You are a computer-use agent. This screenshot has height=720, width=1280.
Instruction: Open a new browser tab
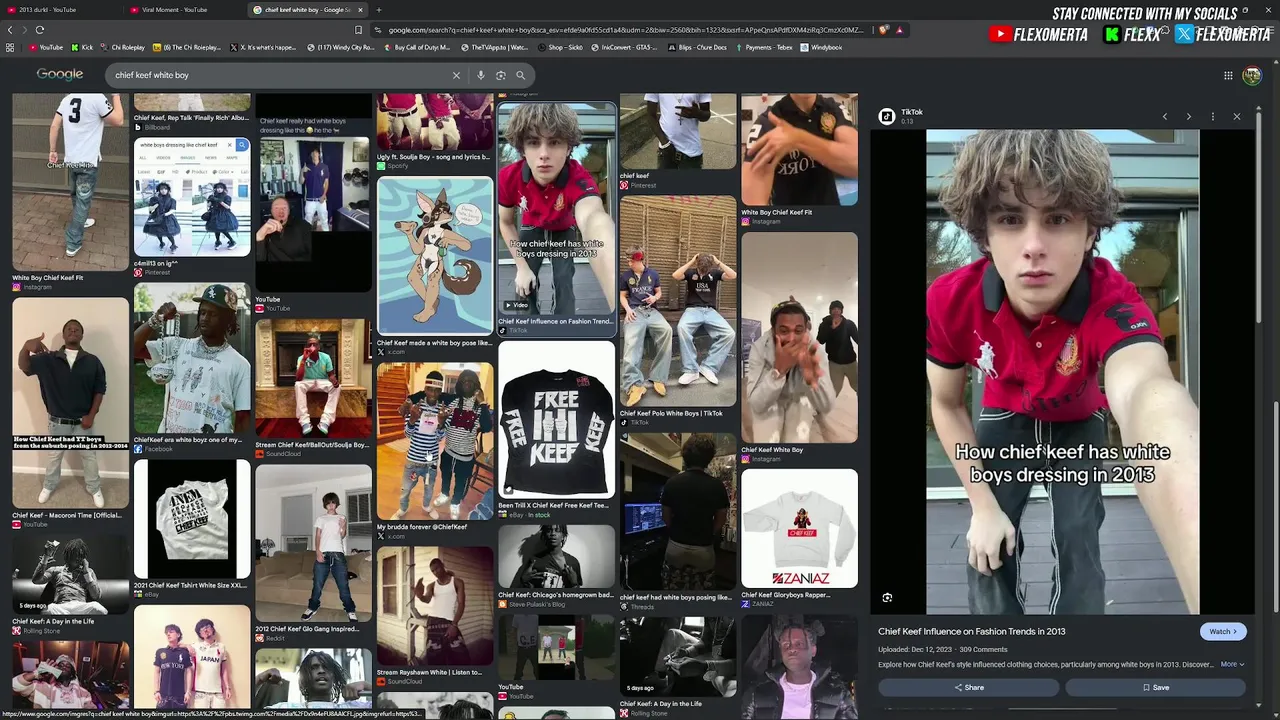(x=378, y=10)
